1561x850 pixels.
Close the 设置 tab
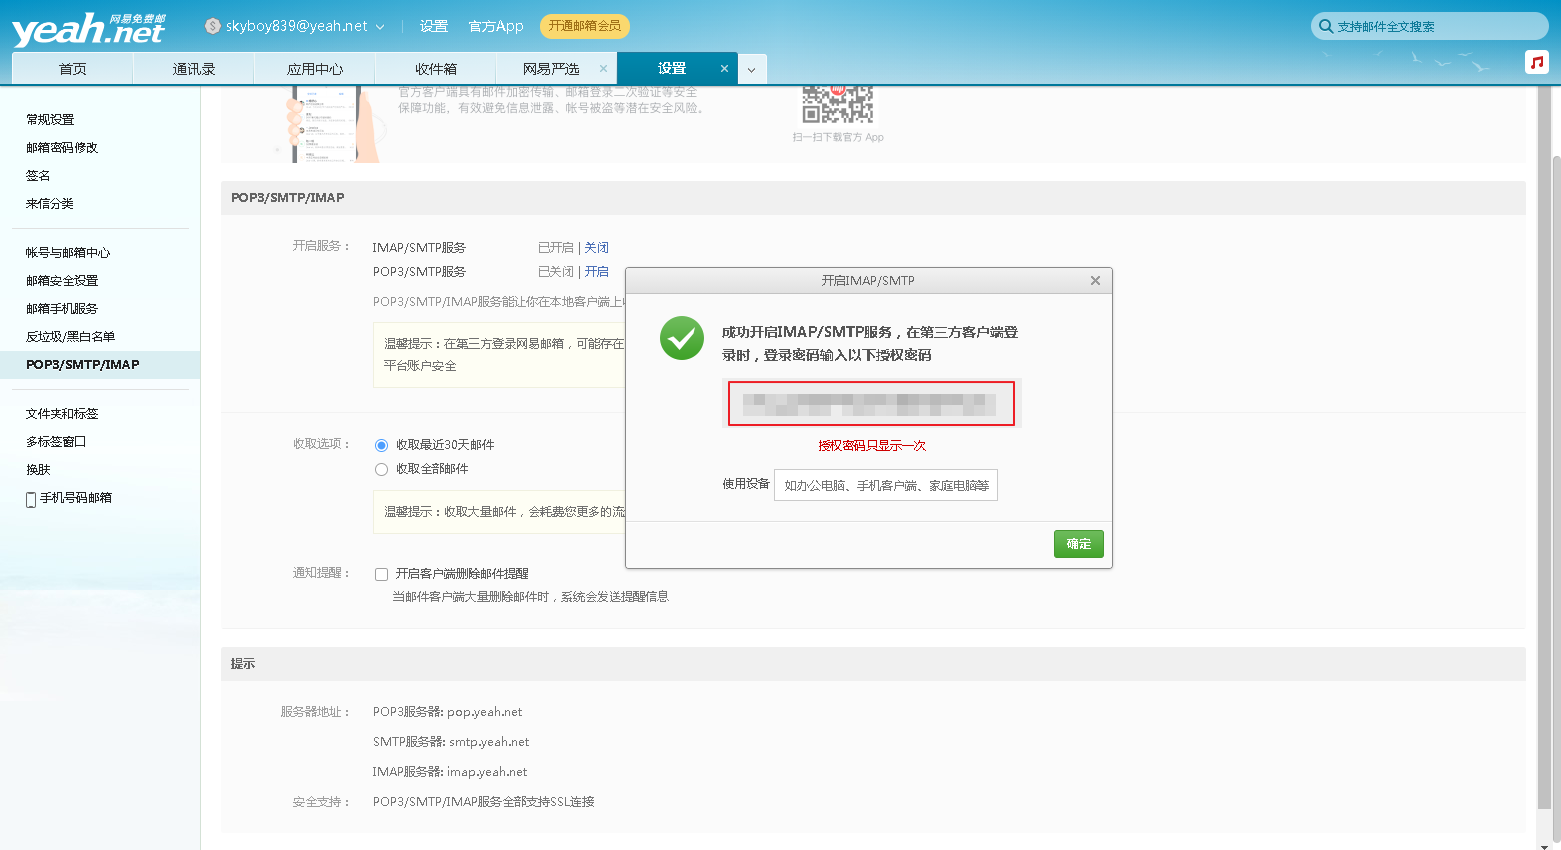click(724, 69)
